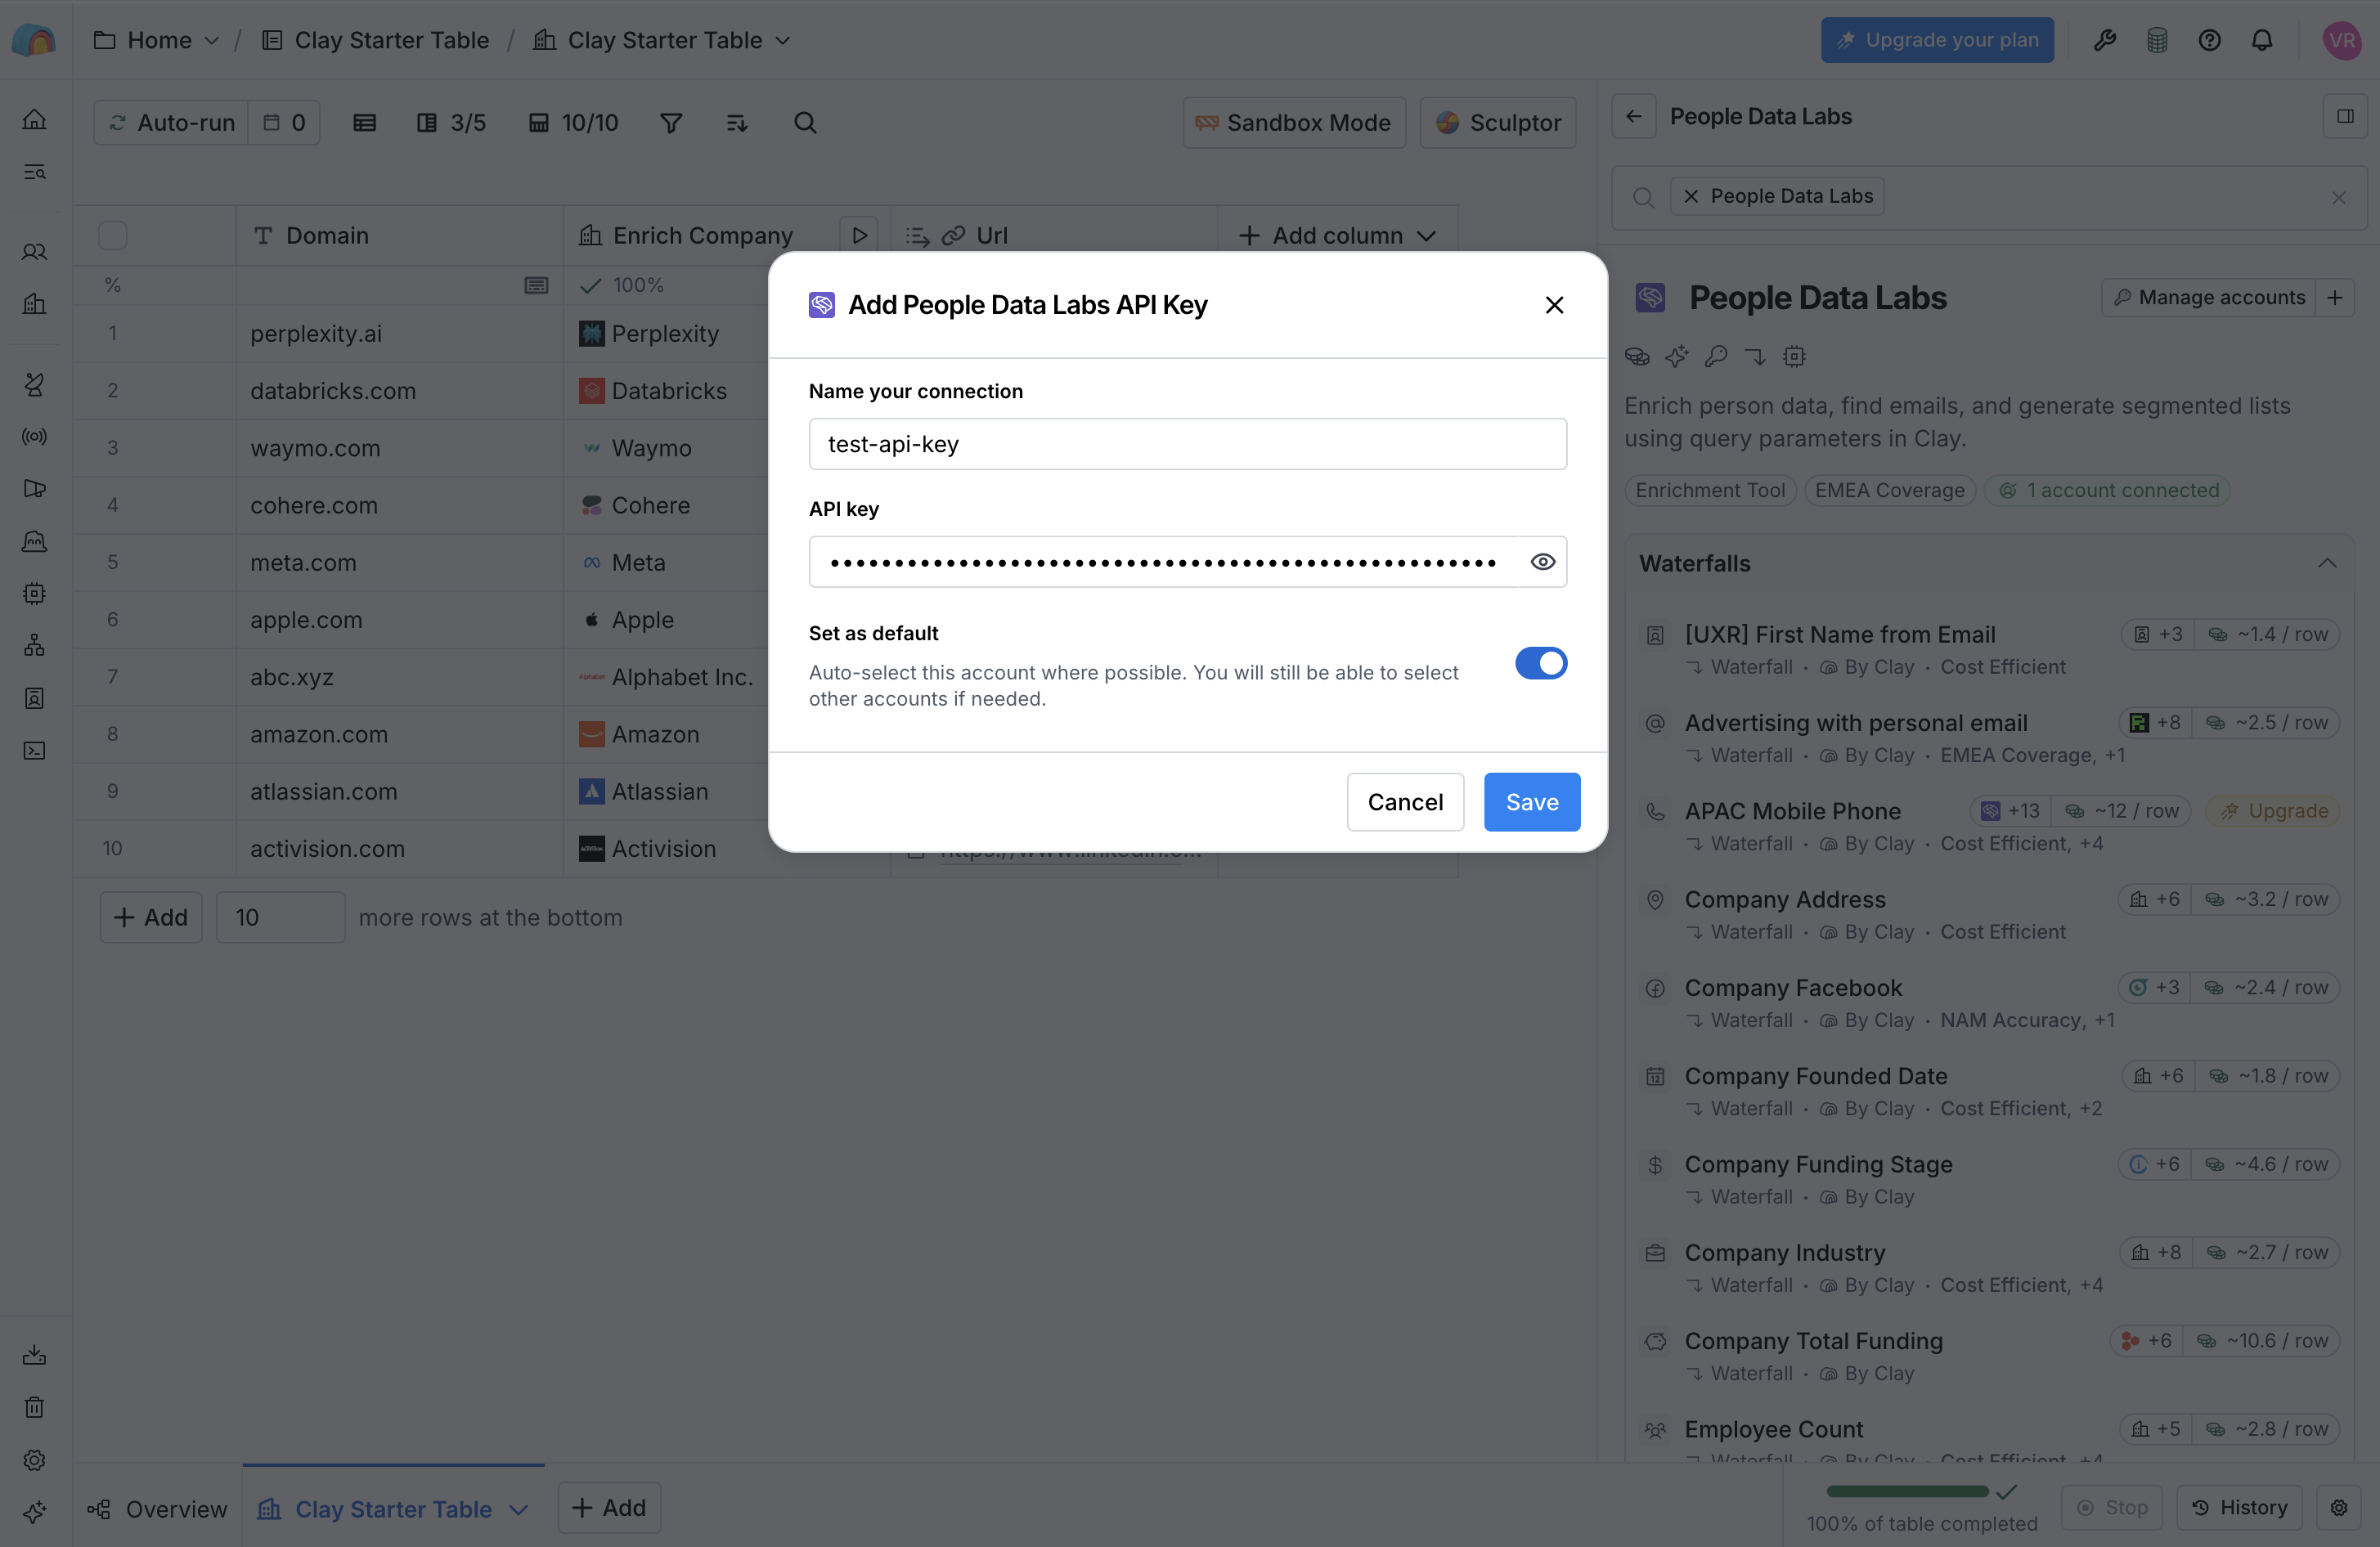Collapse the Waterfalls section
This screenshot has width=2380, height=1547.
(x=2327, y=563)
